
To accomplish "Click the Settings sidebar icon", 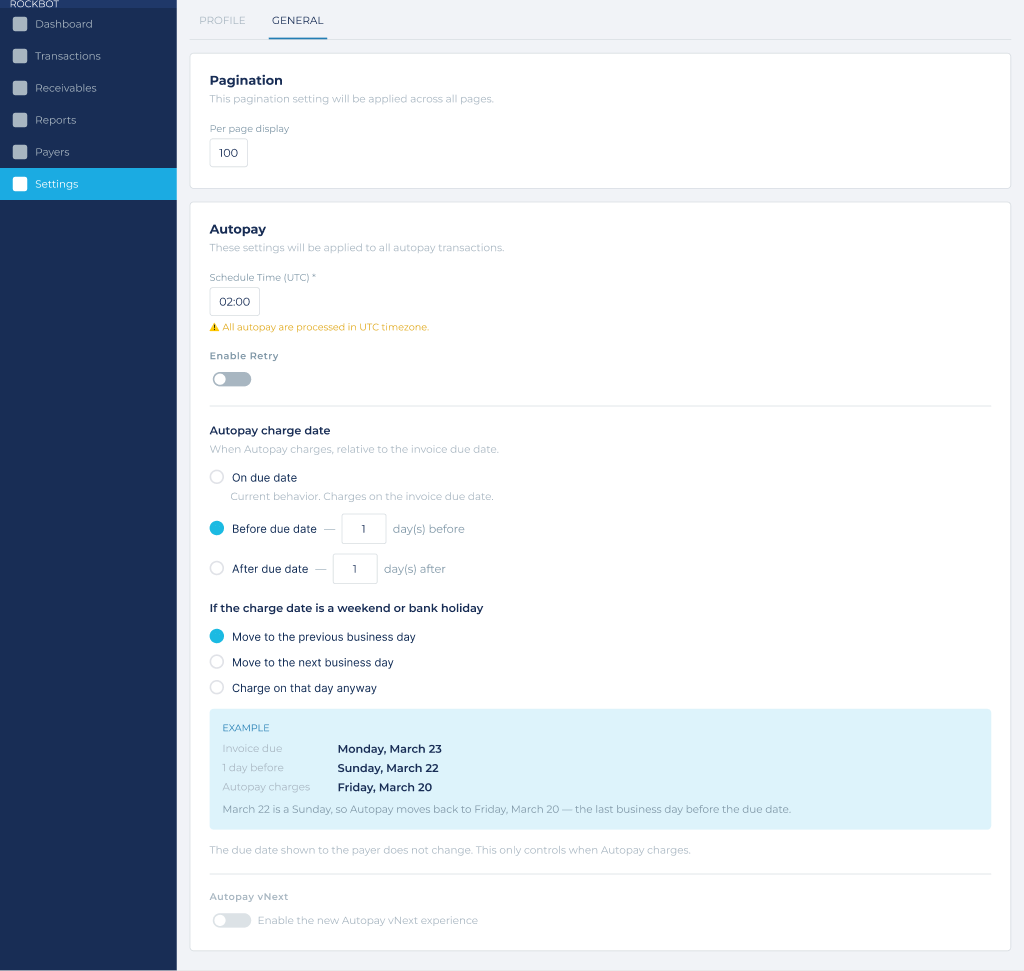I will point(20,184).
